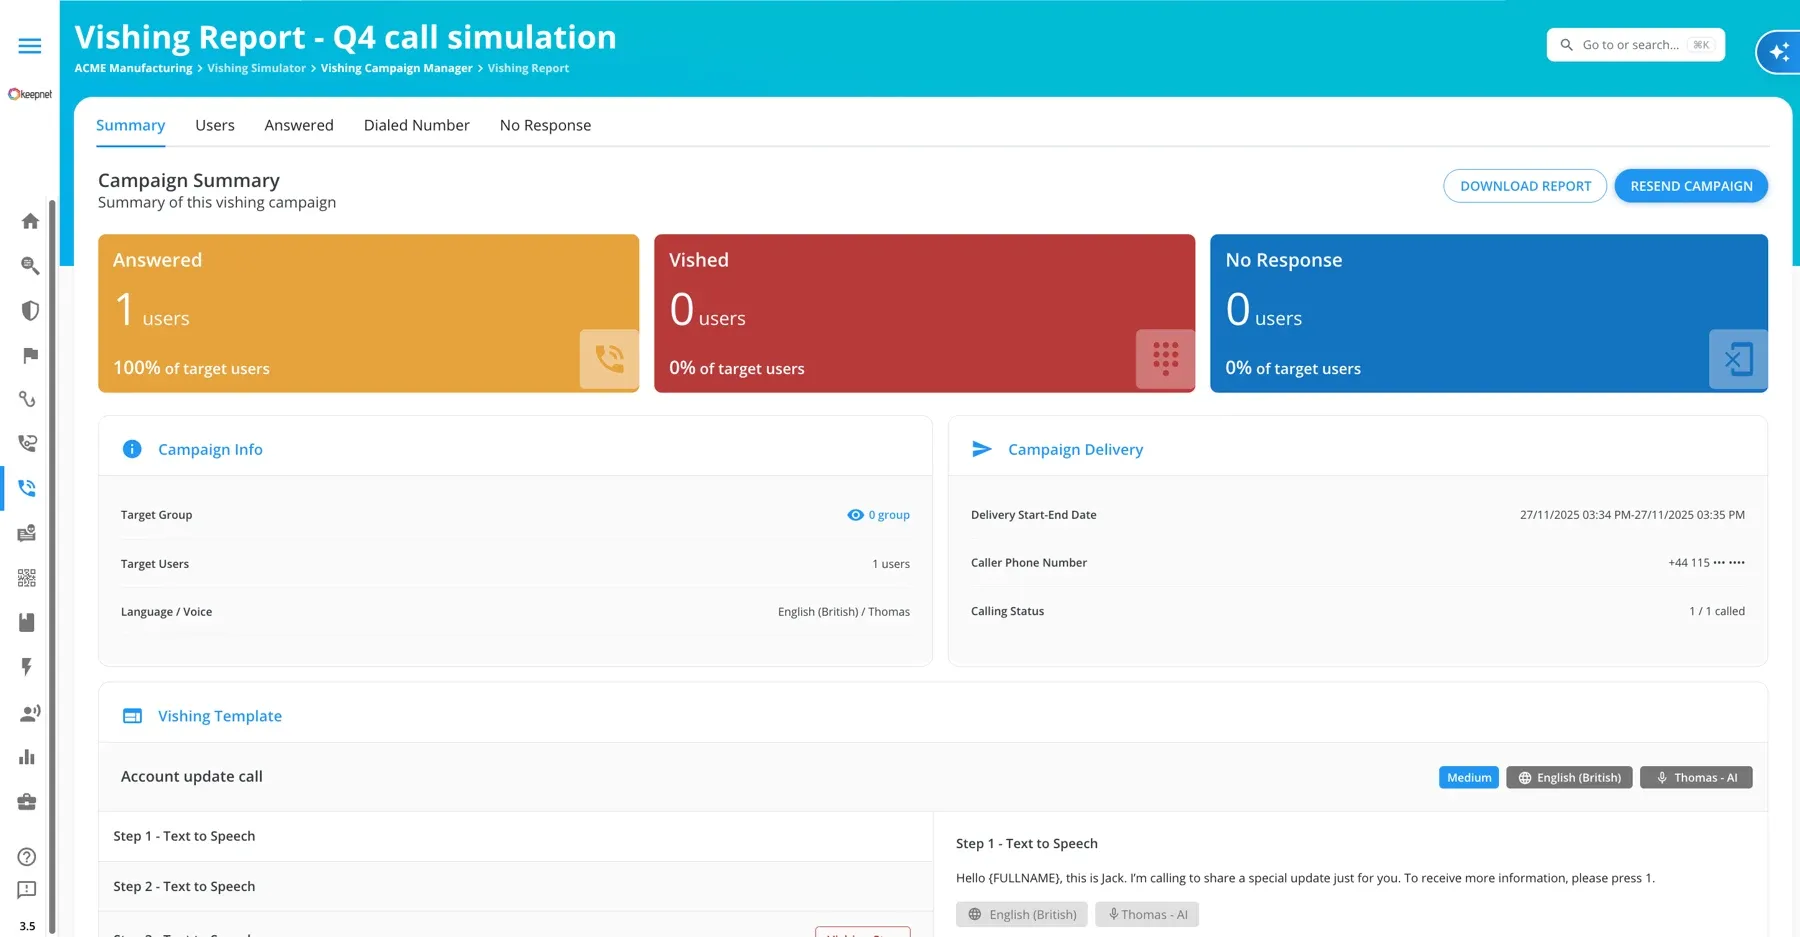Click the Answered summary card
Image resolution: width=1800 pixels, height=937 pixels.
pos(368,313)
